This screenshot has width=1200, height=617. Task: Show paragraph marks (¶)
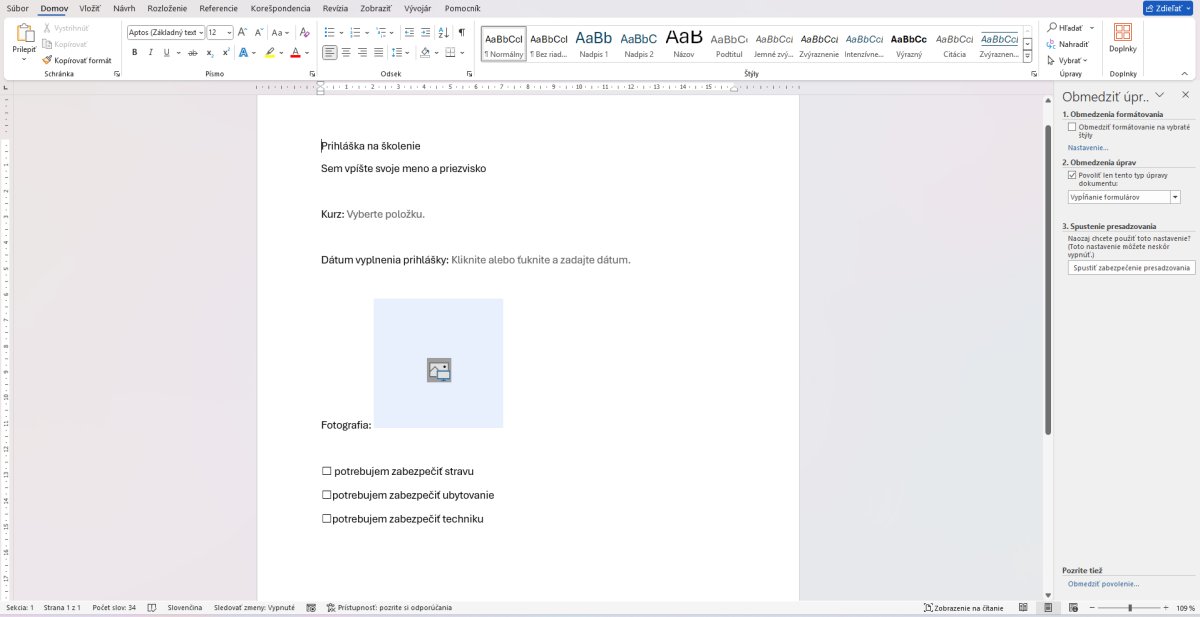tap(462, 32)
